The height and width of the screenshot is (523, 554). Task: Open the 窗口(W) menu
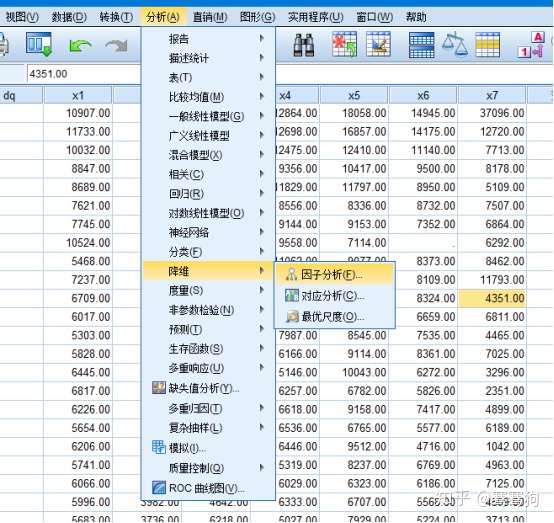(x=375, y=17)
